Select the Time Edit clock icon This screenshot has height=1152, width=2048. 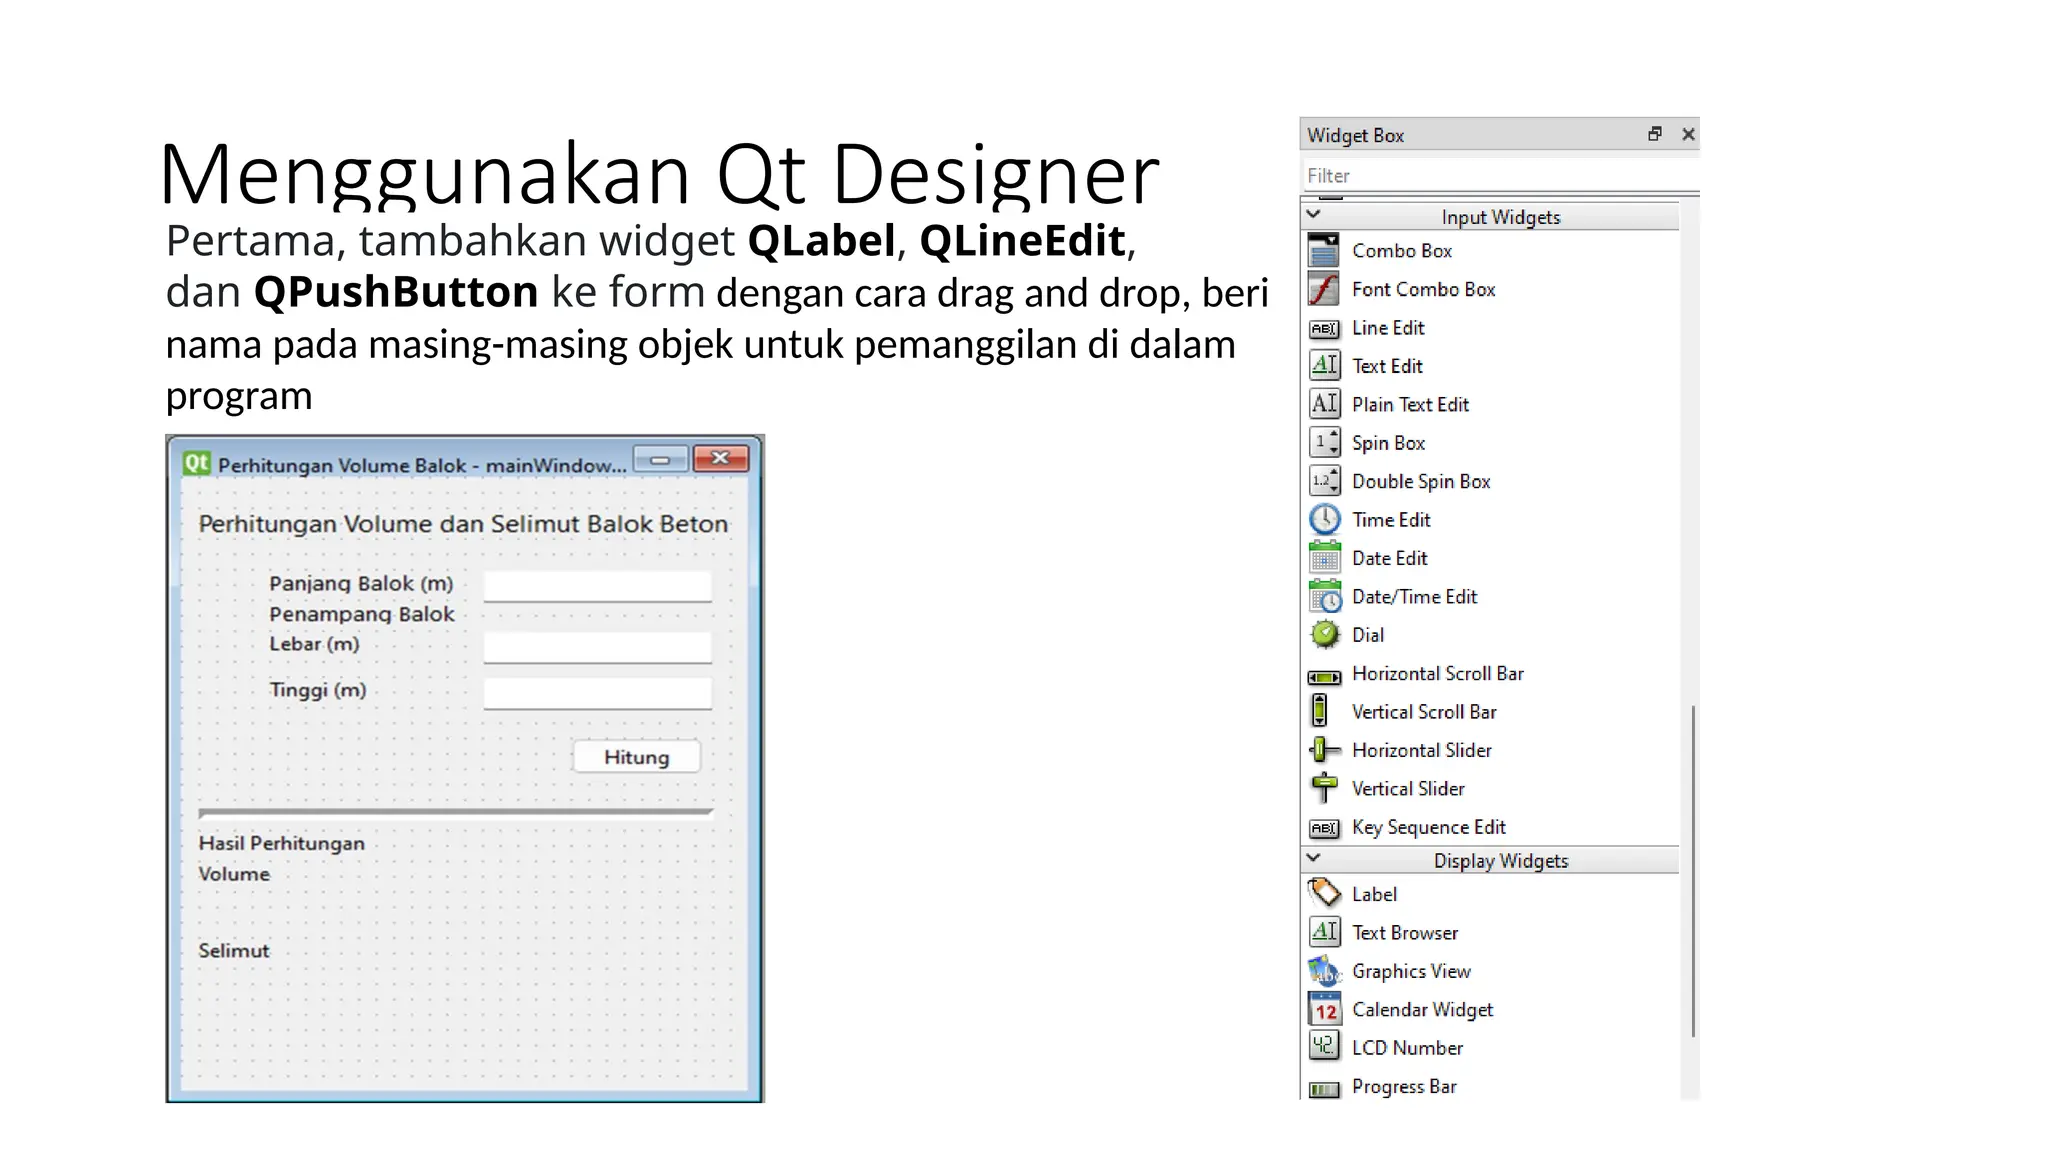click(x=1323, y=519)
